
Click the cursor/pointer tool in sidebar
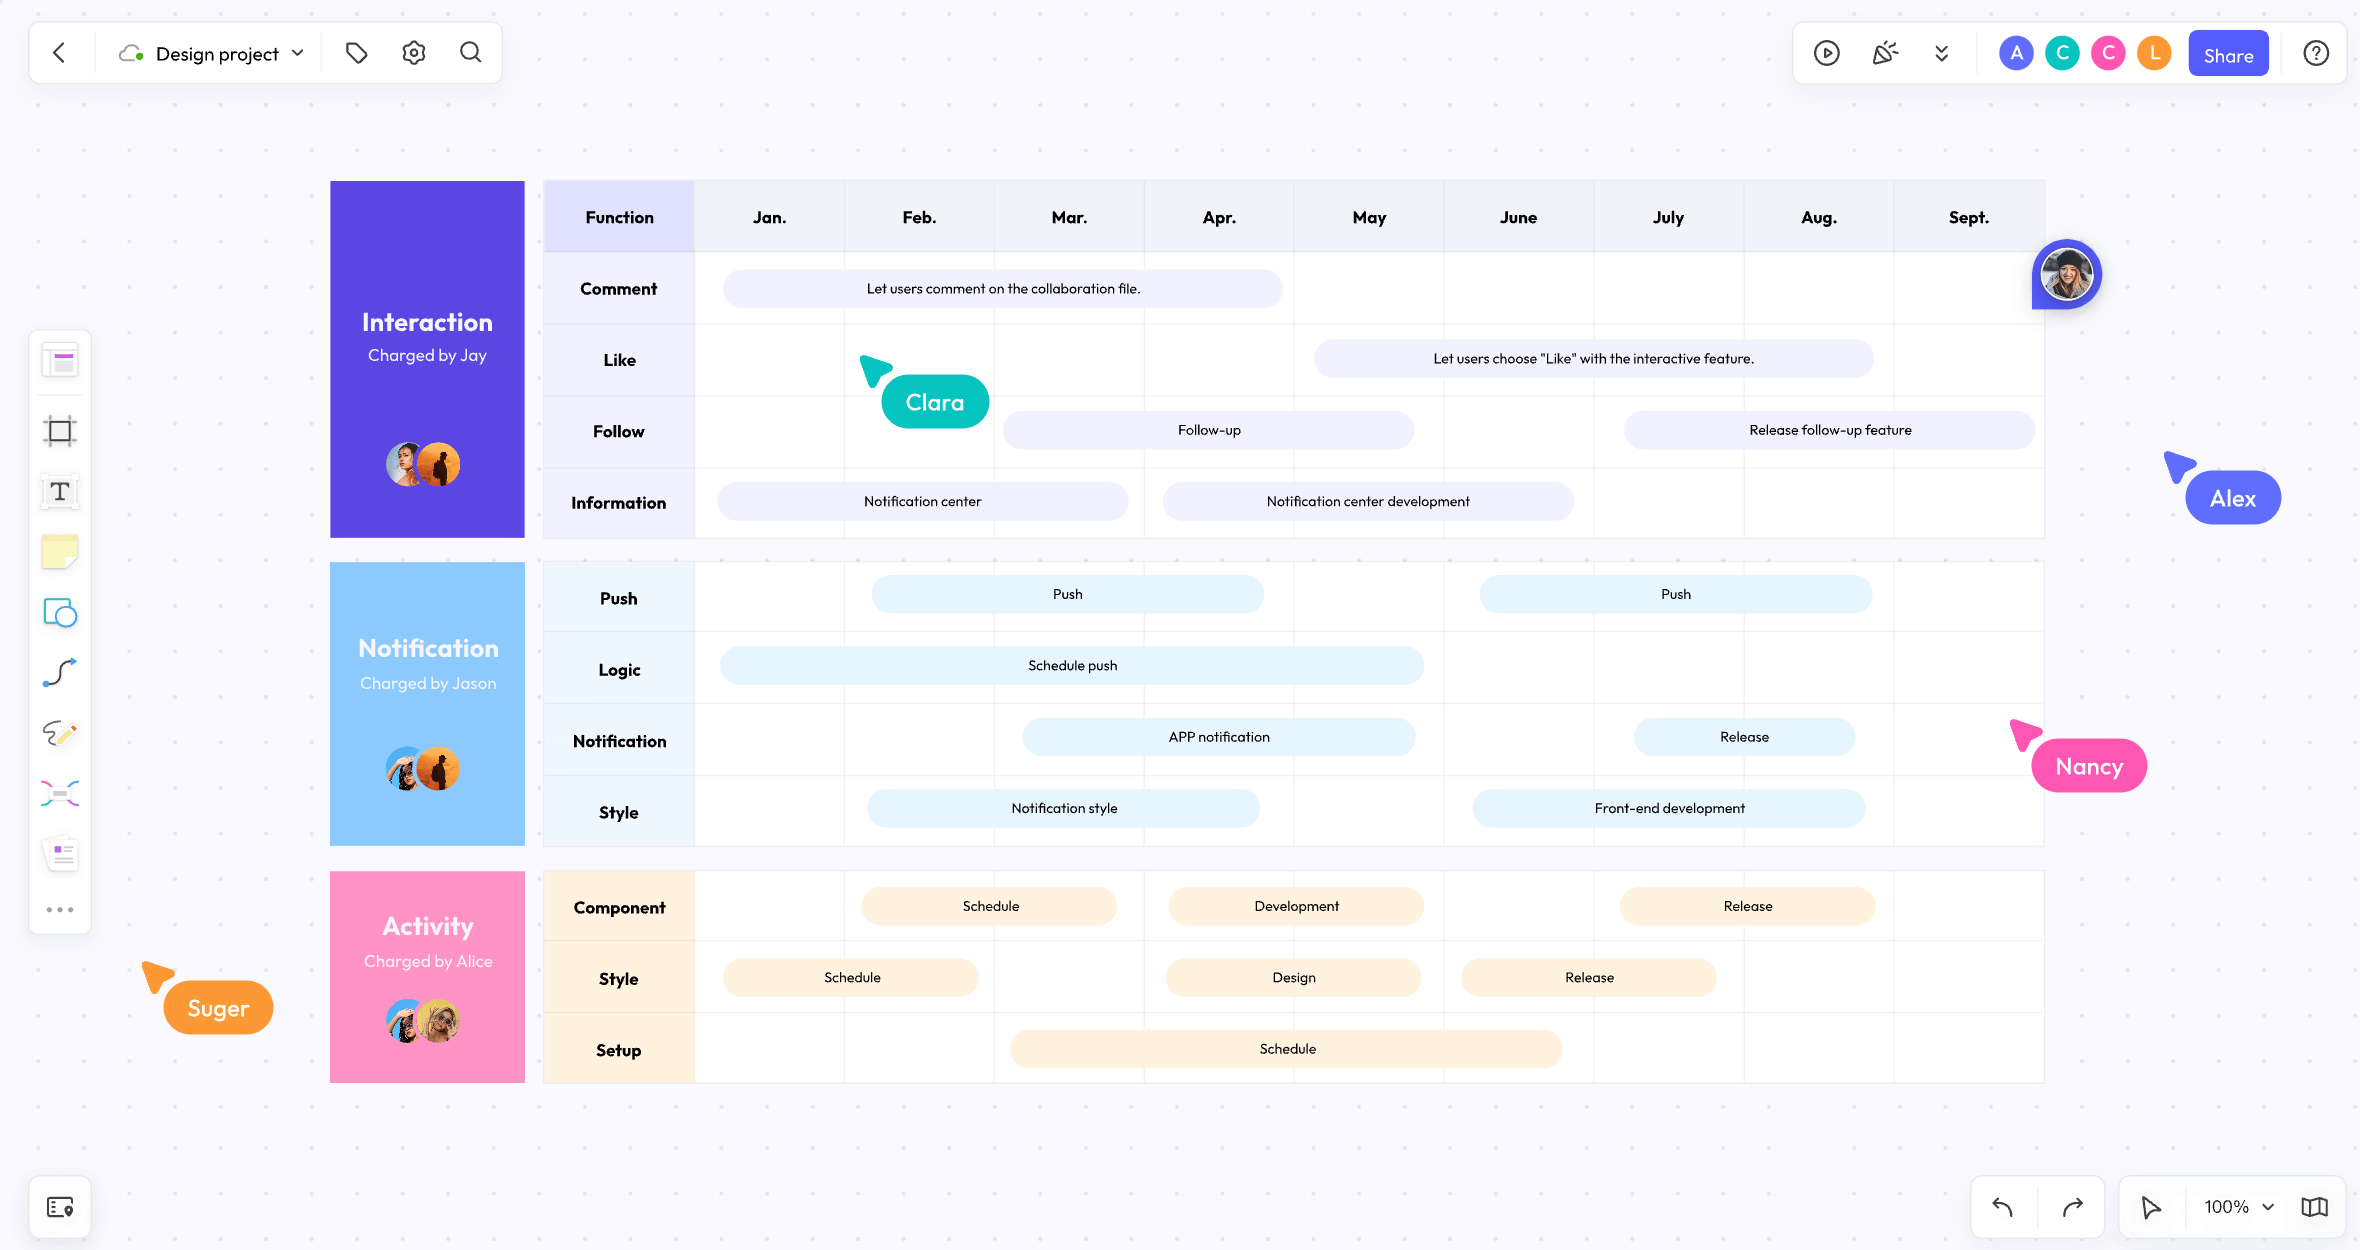2151,1208
